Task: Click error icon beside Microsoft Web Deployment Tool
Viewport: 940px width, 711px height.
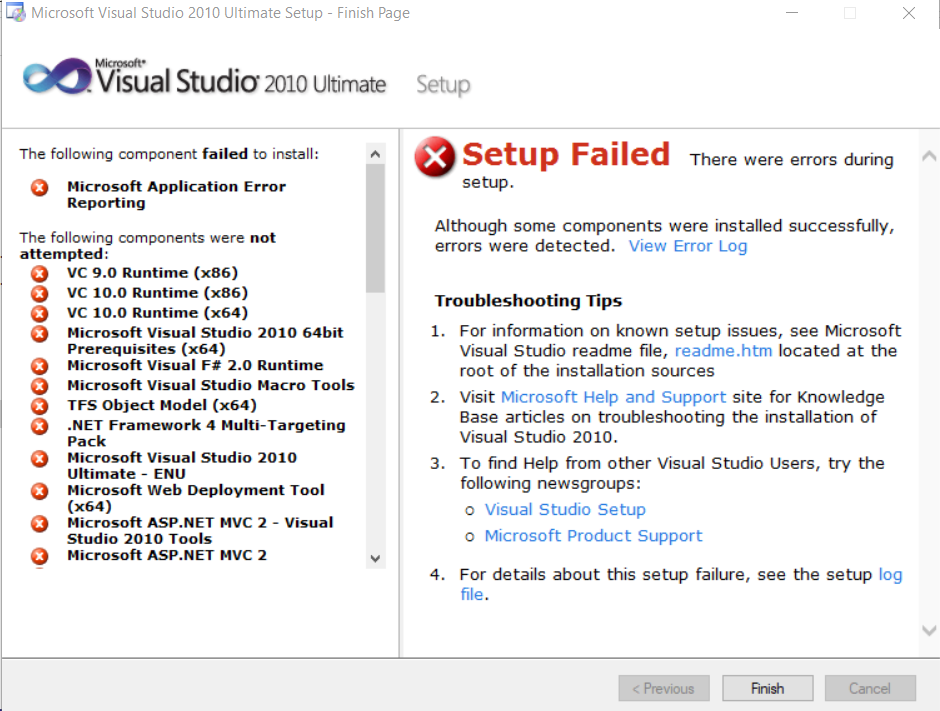Action: [39, 491]
